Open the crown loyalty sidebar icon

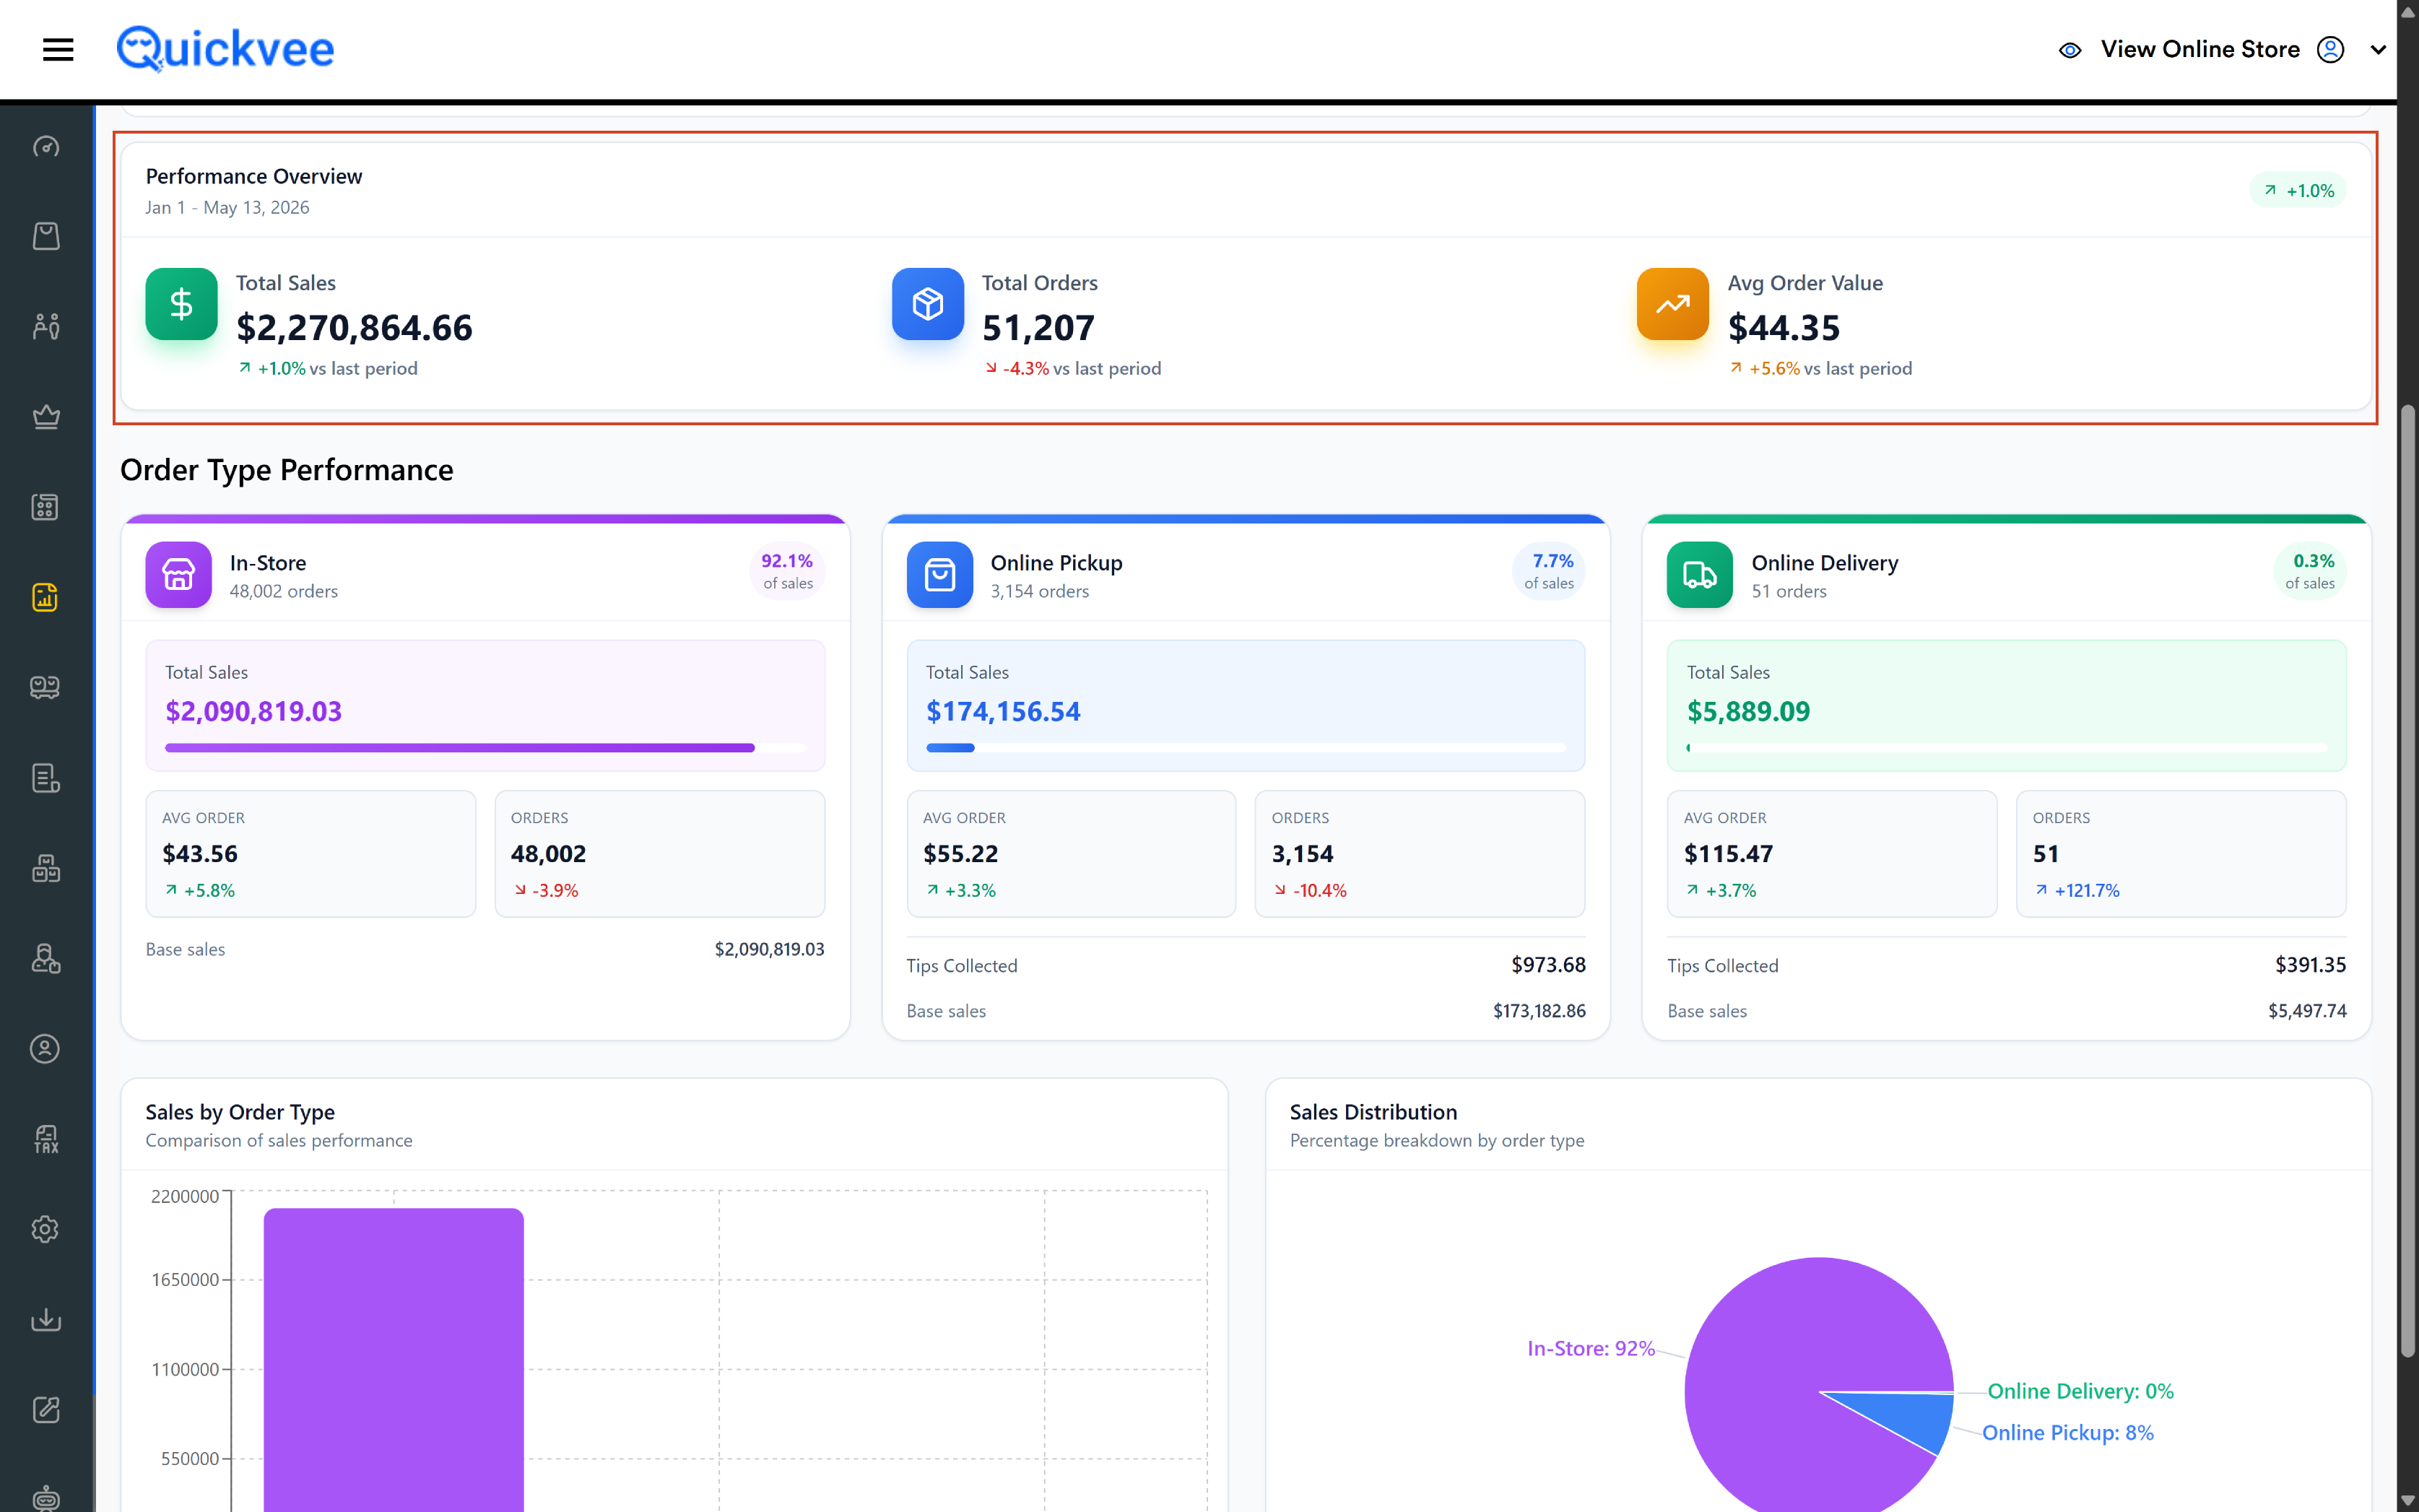click(46, 416)
